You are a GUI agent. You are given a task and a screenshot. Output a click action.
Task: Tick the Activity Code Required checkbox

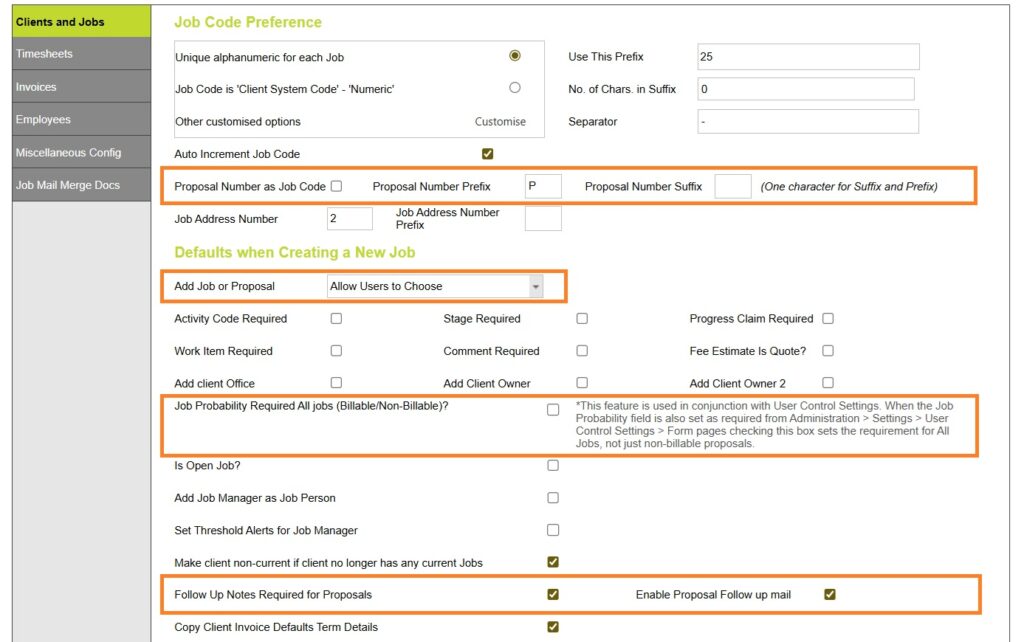(x=337, y=319)
